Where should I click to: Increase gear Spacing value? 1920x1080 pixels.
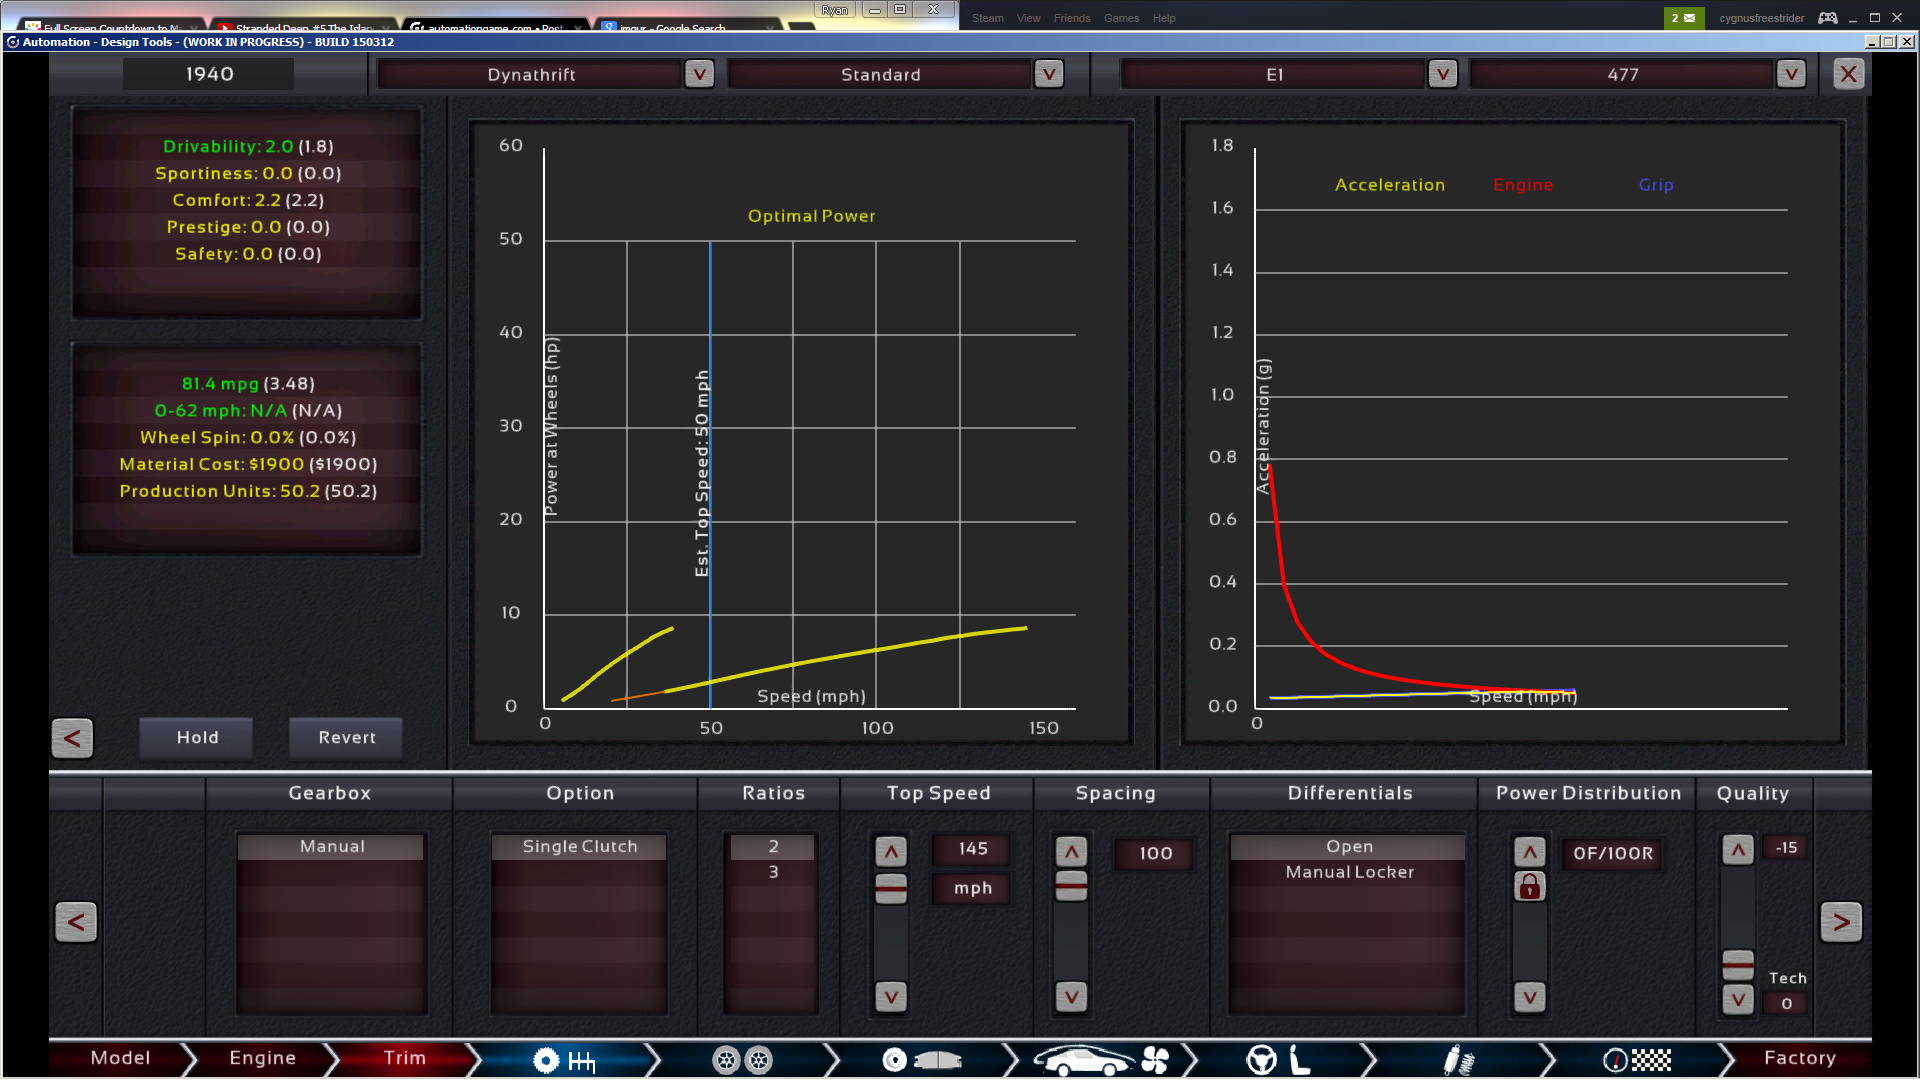click(1071, 852)
